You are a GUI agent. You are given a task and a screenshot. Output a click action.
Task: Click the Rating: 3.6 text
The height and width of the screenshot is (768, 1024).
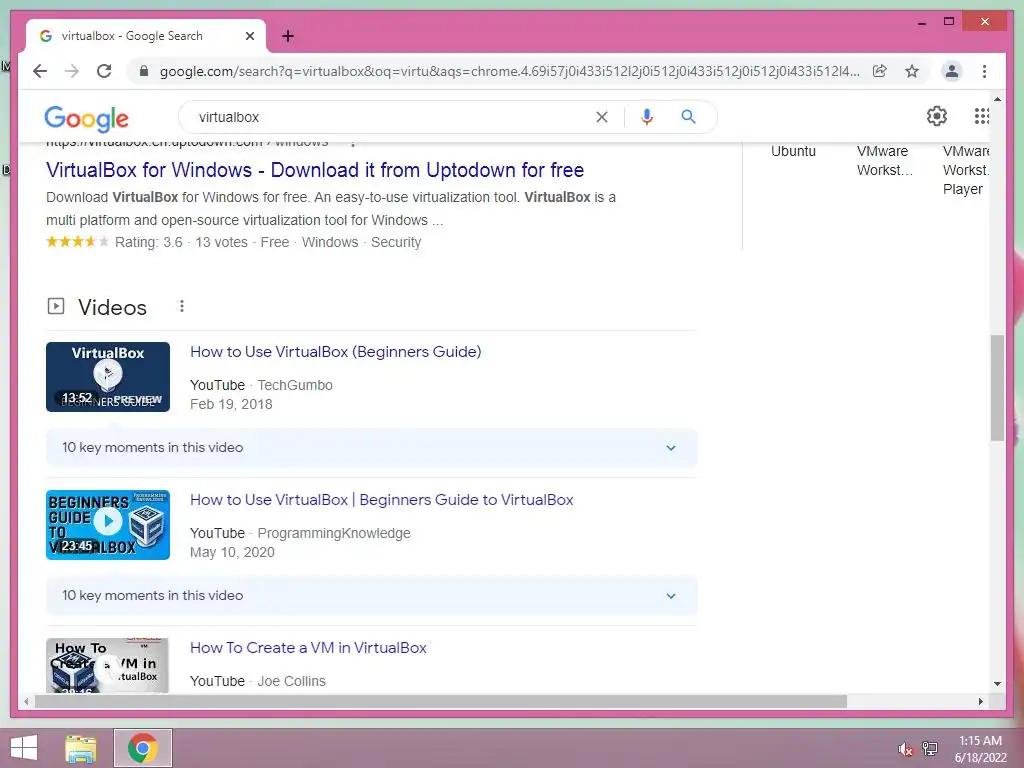coord(149,242)
